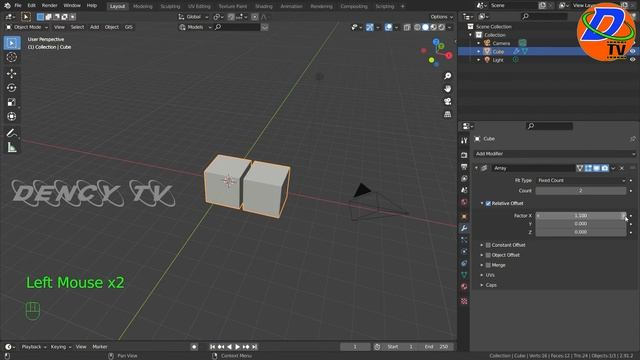Open the File menu
Screen dimensions: 640x360
pyautogui.click(x=18, y=6)
